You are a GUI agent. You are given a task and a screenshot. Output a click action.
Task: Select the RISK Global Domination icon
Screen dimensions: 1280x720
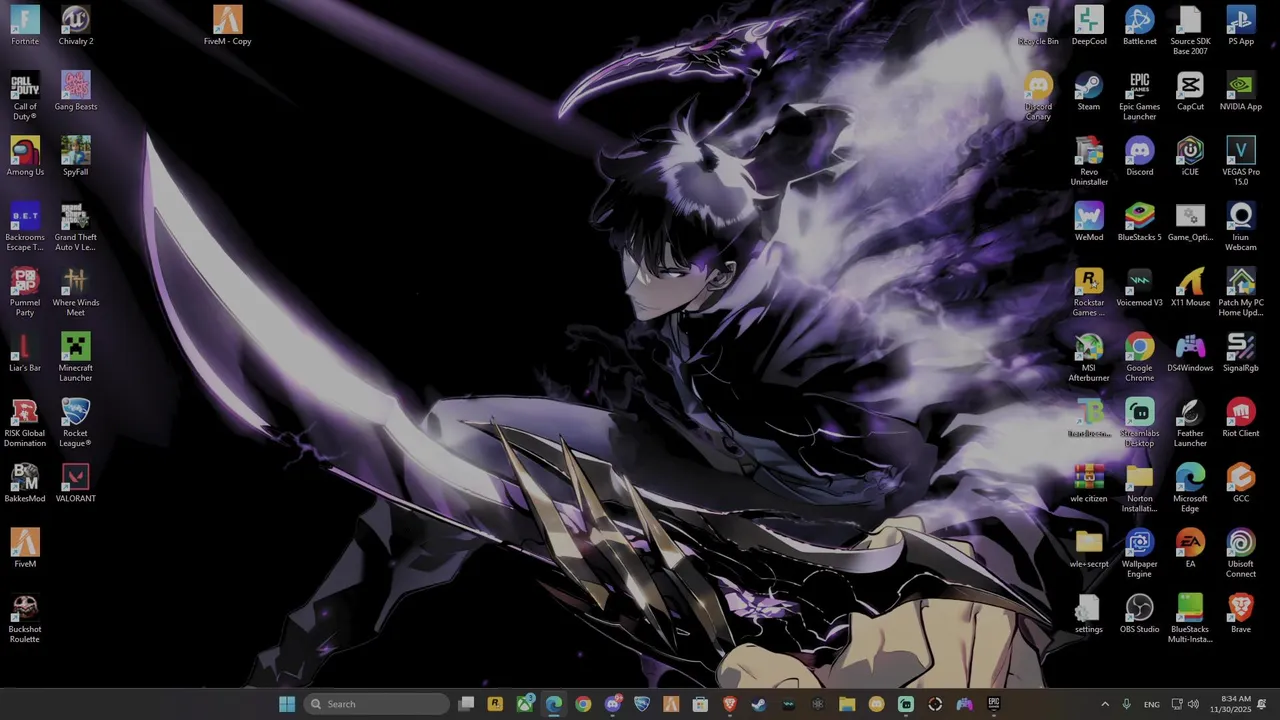pos(25,422)
